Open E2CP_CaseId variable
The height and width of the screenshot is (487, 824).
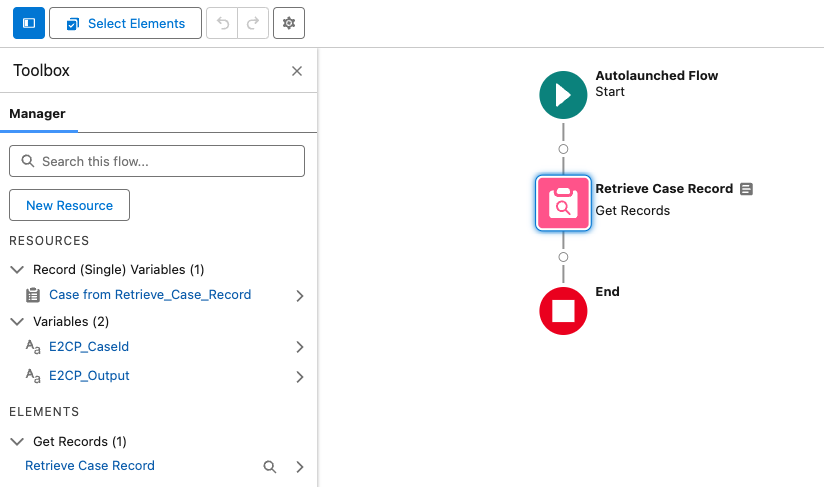click(89, 347)
